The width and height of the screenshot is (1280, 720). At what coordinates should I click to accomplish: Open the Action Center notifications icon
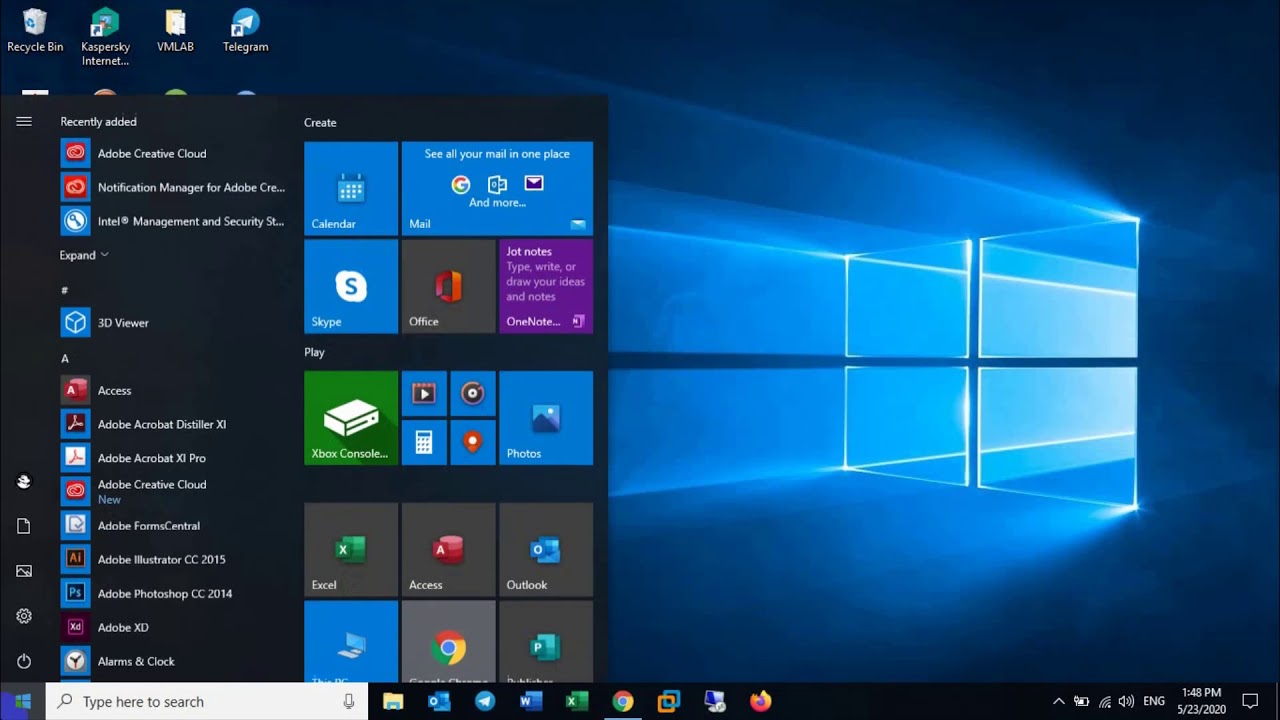point(1250,701)
